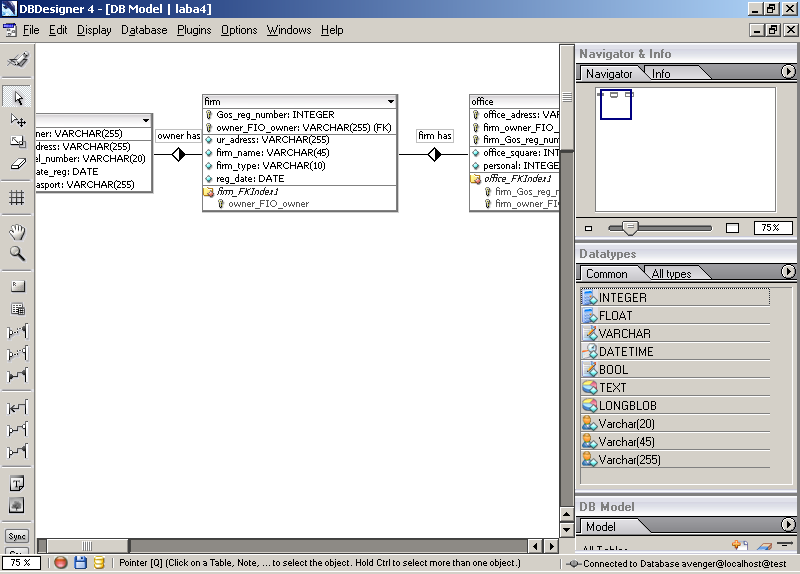800x574 pixels.
Task: Click the Sync button in toolbar
Action: point(17,536)
